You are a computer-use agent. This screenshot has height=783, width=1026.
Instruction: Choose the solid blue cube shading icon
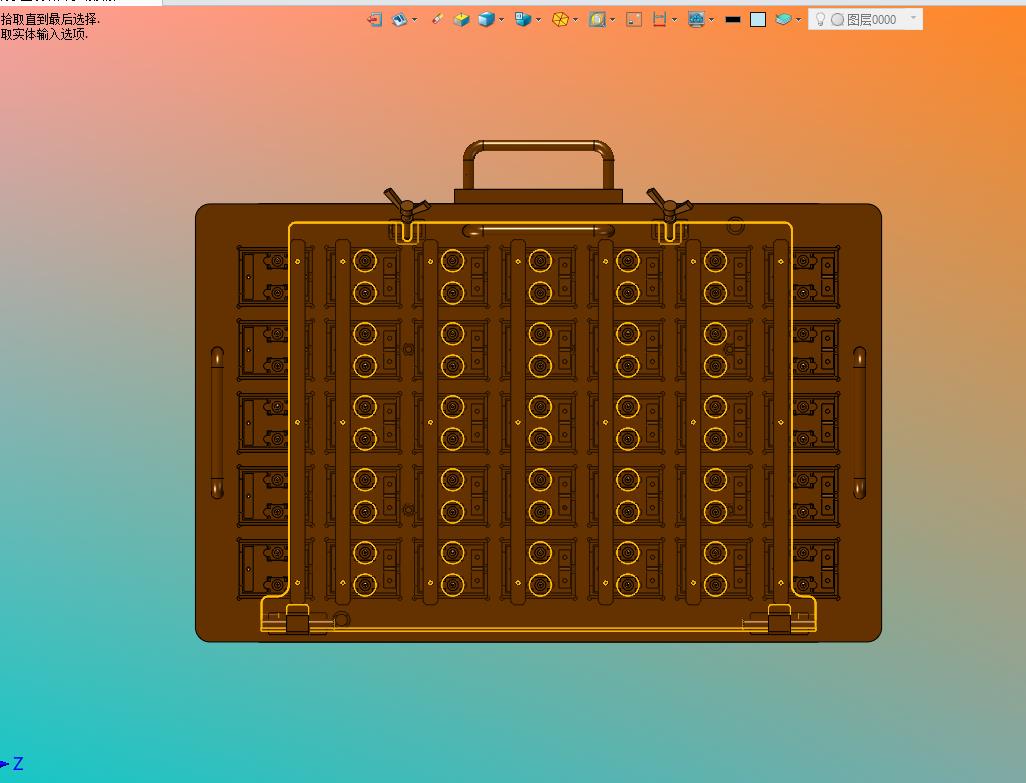pyautogui.click(x=486, y=20)
